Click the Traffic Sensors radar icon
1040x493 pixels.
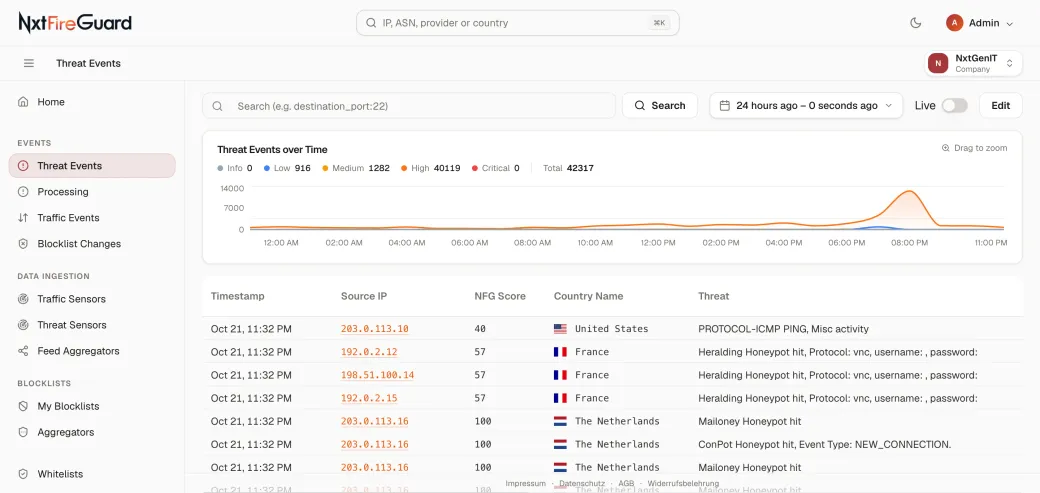(x=23, y=299)
